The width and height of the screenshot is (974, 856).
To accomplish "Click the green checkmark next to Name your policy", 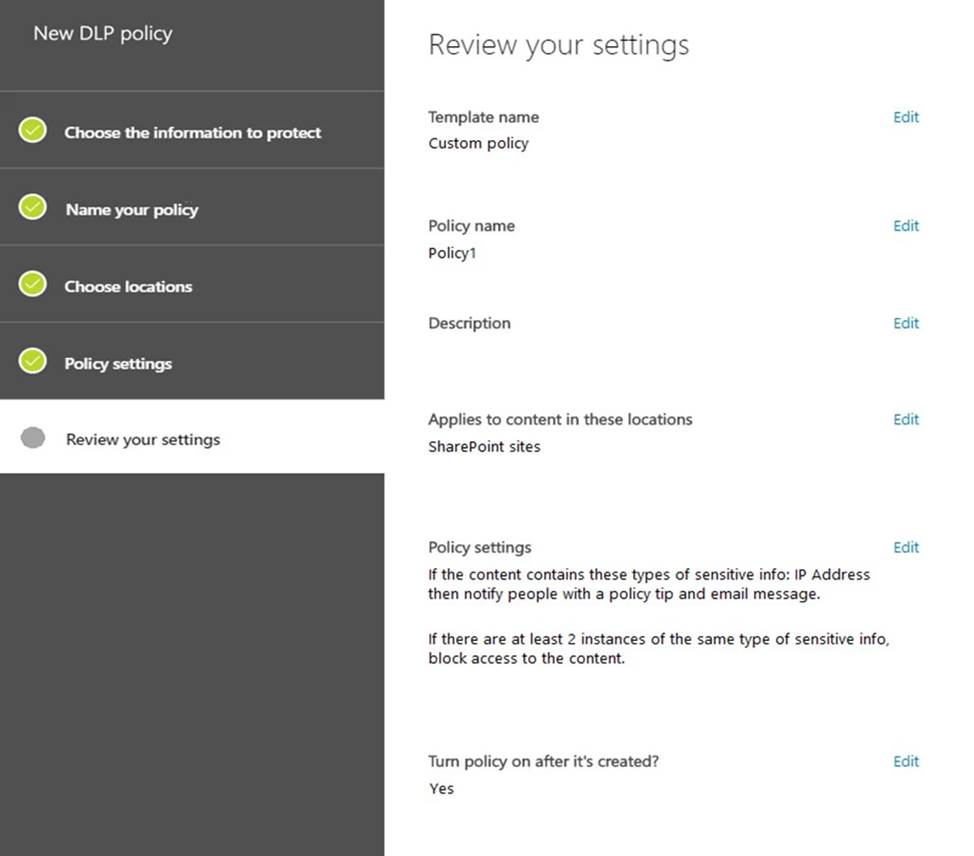I will pyautogui.click(x=33, y=208).
